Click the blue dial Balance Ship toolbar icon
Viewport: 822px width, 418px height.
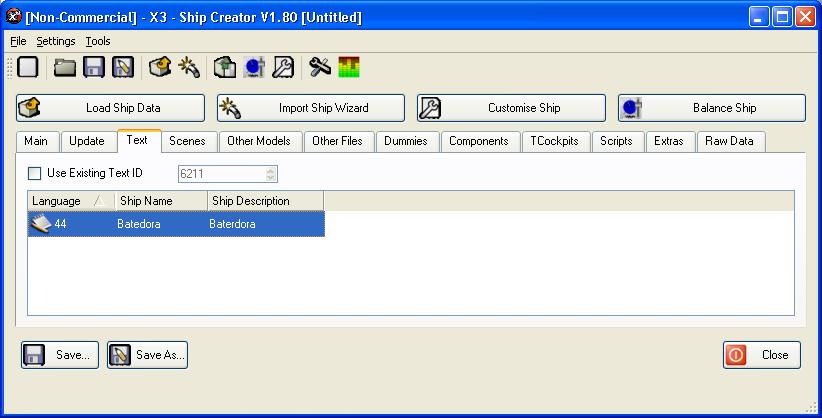[254, 67]
